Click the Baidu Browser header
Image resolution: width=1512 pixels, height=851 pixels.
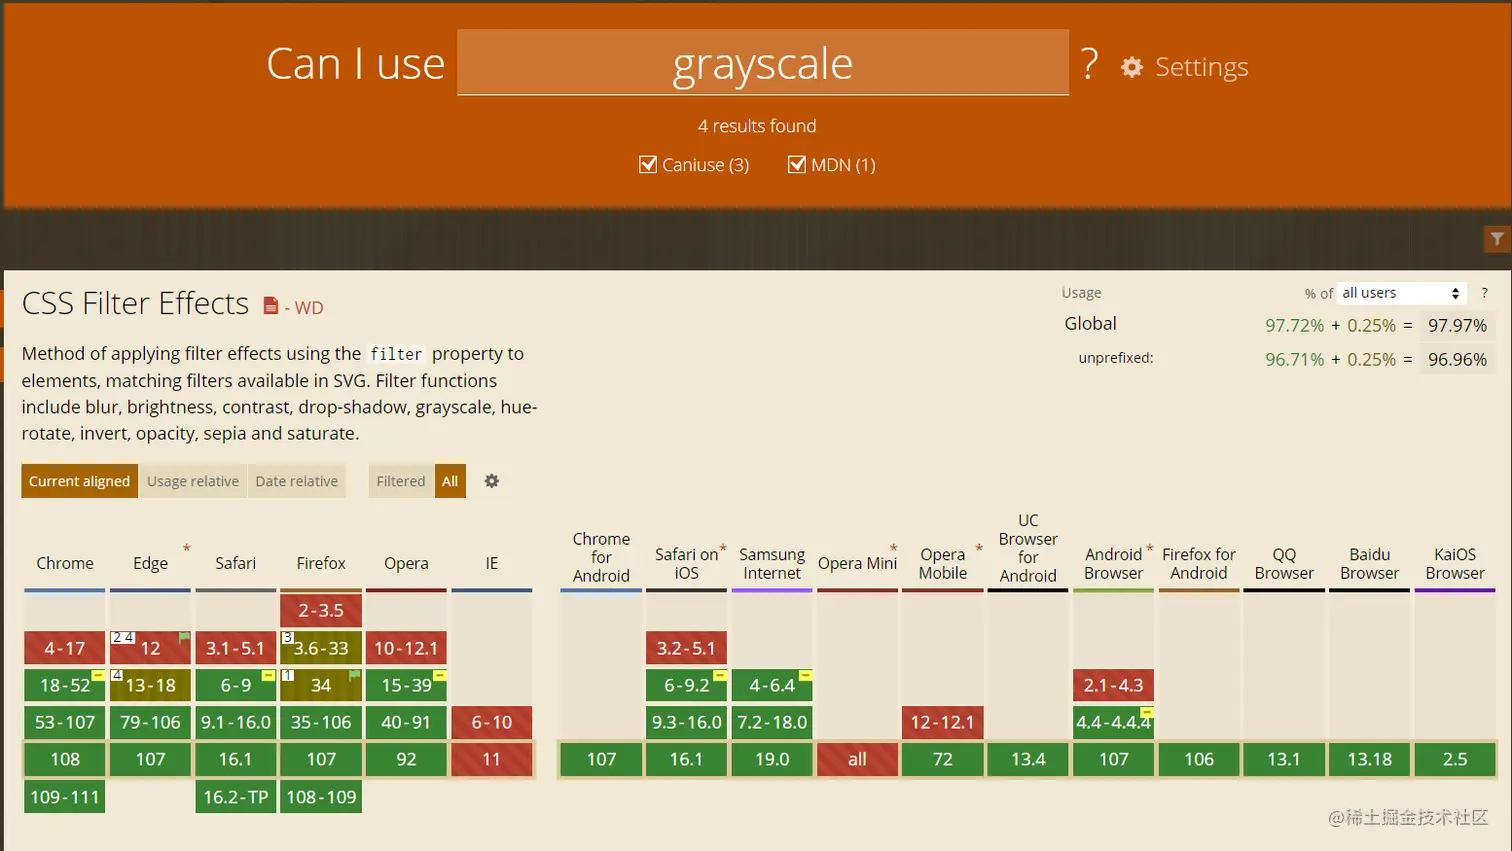click(1370, 563)
